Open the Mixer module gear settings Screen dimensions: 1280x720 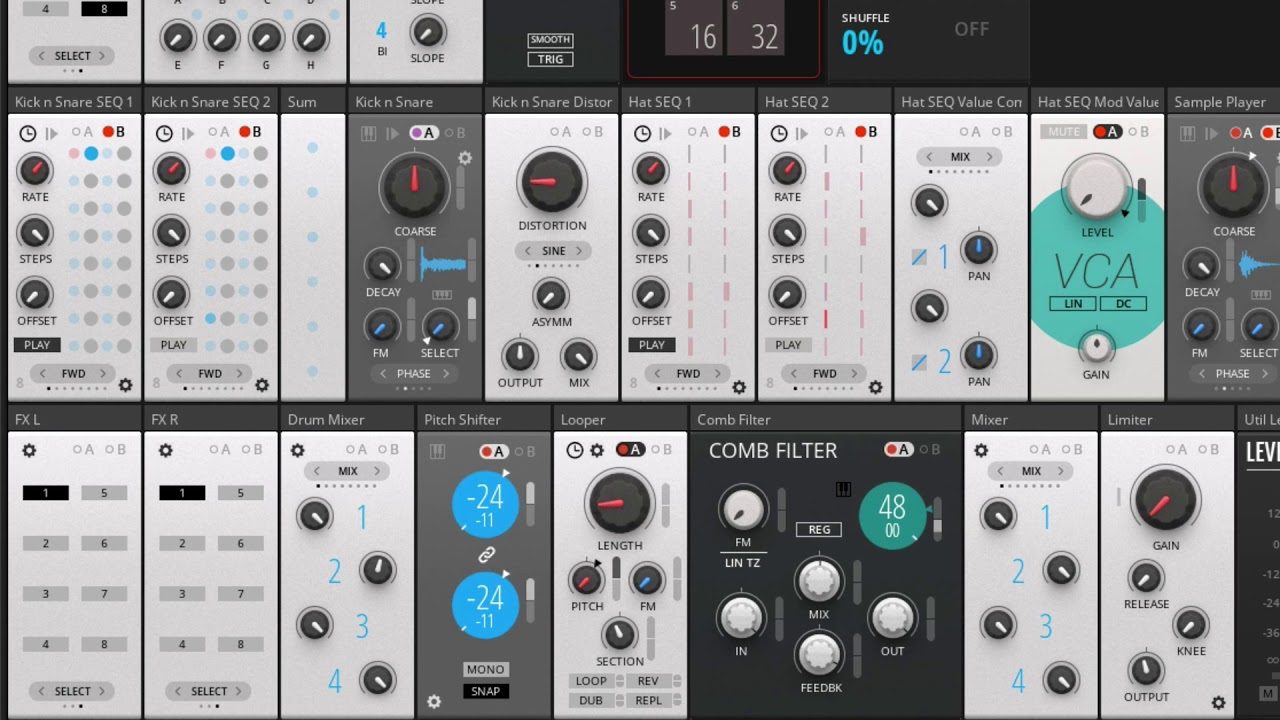(981, 451)
